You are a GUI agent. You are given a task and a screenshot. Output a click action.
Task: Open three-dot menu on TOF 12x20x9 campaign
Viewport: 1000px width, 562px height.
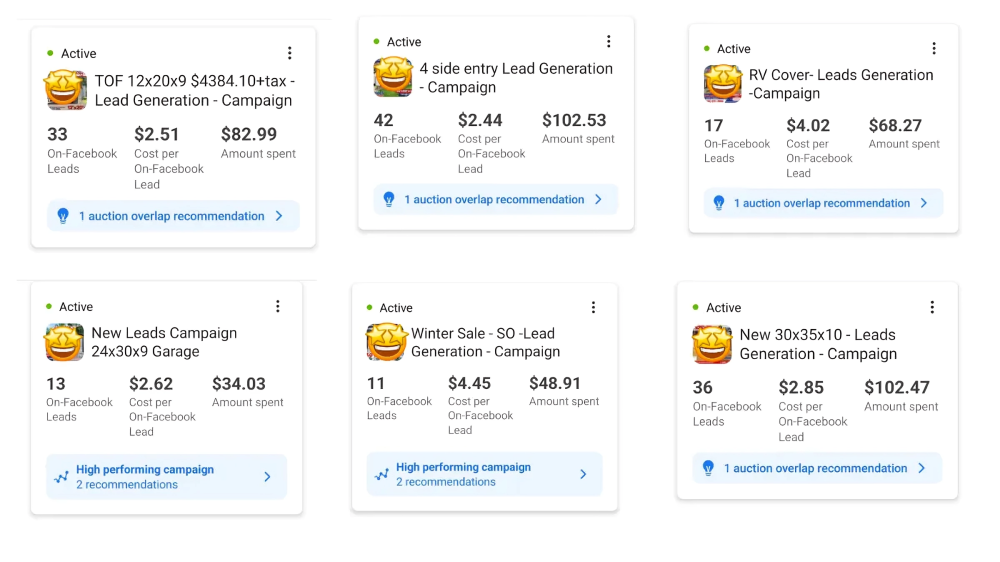pos(290,53)
